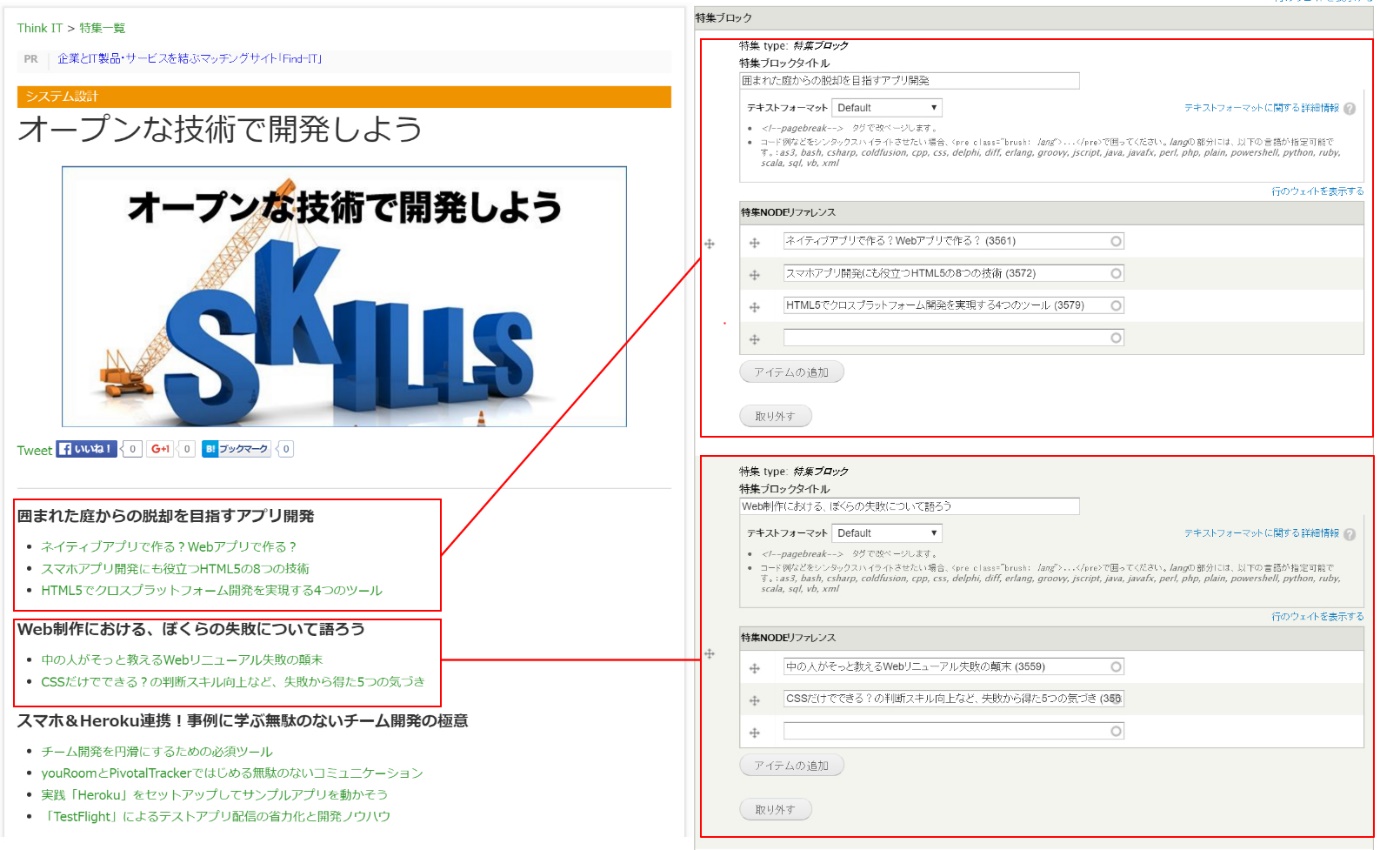1380x850 pixels.
Task: Click the Think IT breadcrumb link
Action: pos(39,28)
